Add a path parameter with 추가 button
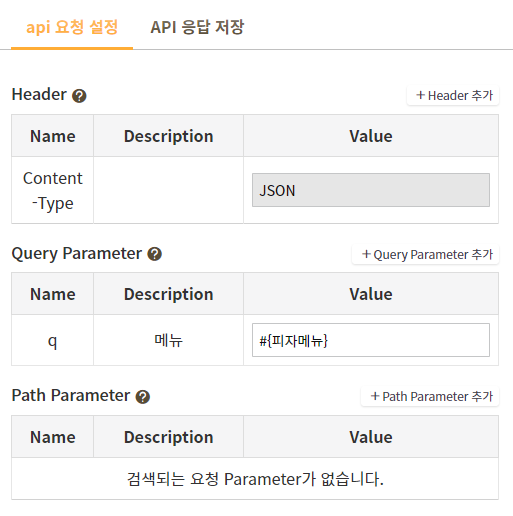 tap(430, 397)
